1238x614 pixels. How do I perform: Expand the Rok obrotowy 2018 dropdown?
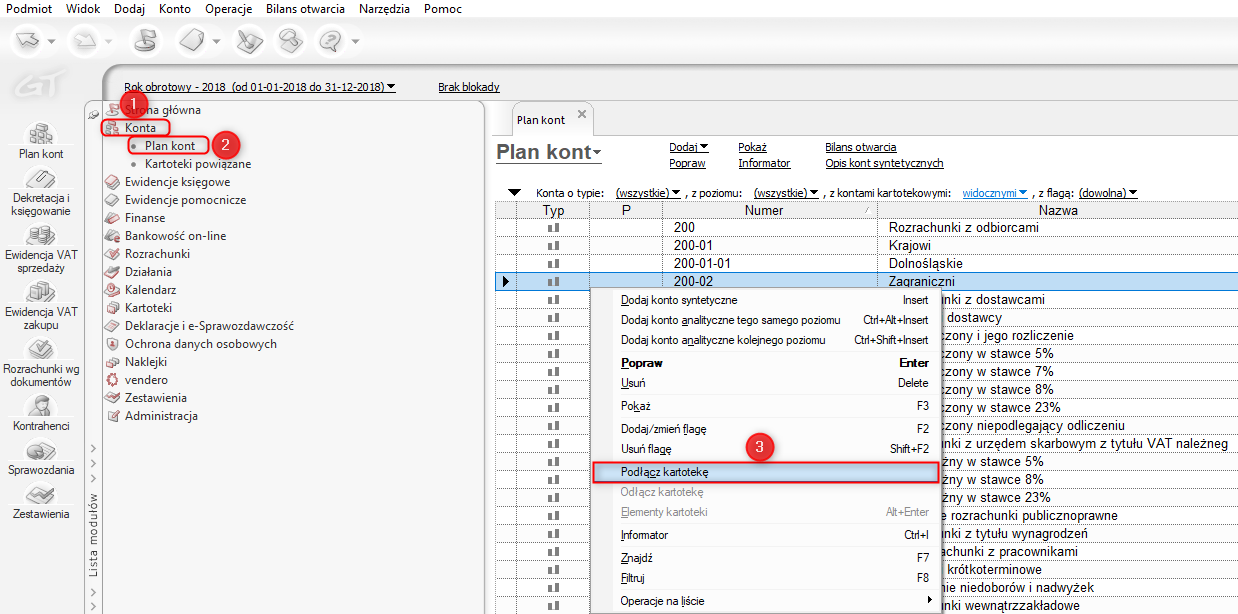[259, 87]
